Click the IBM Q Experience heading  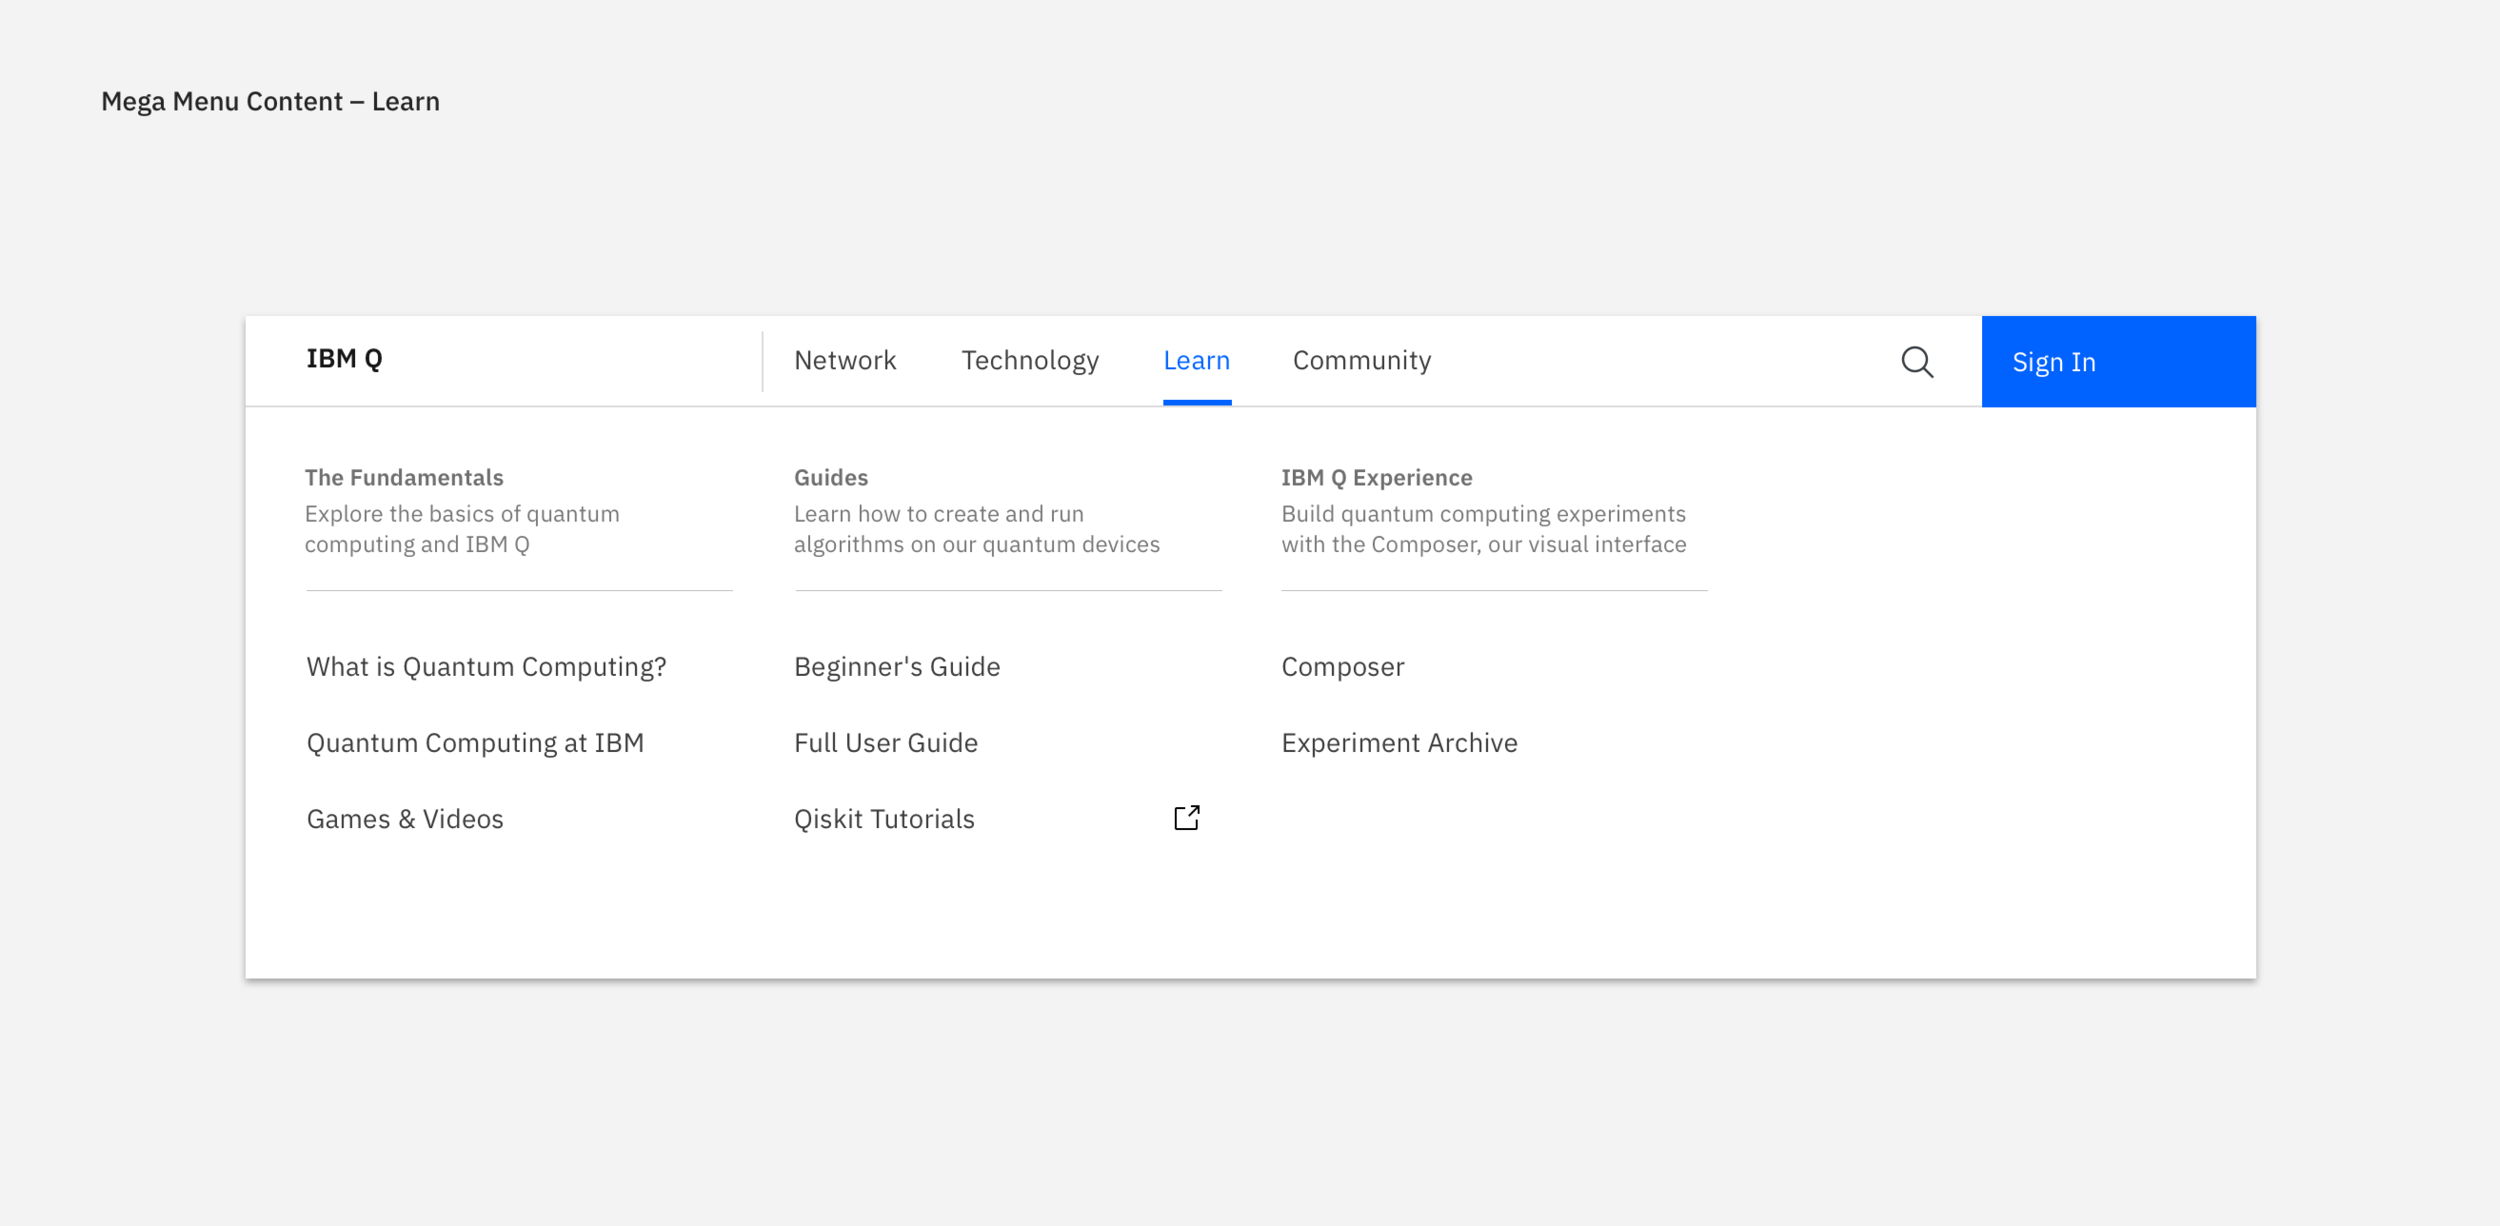pyautogui.click(x=1376, y=478)
